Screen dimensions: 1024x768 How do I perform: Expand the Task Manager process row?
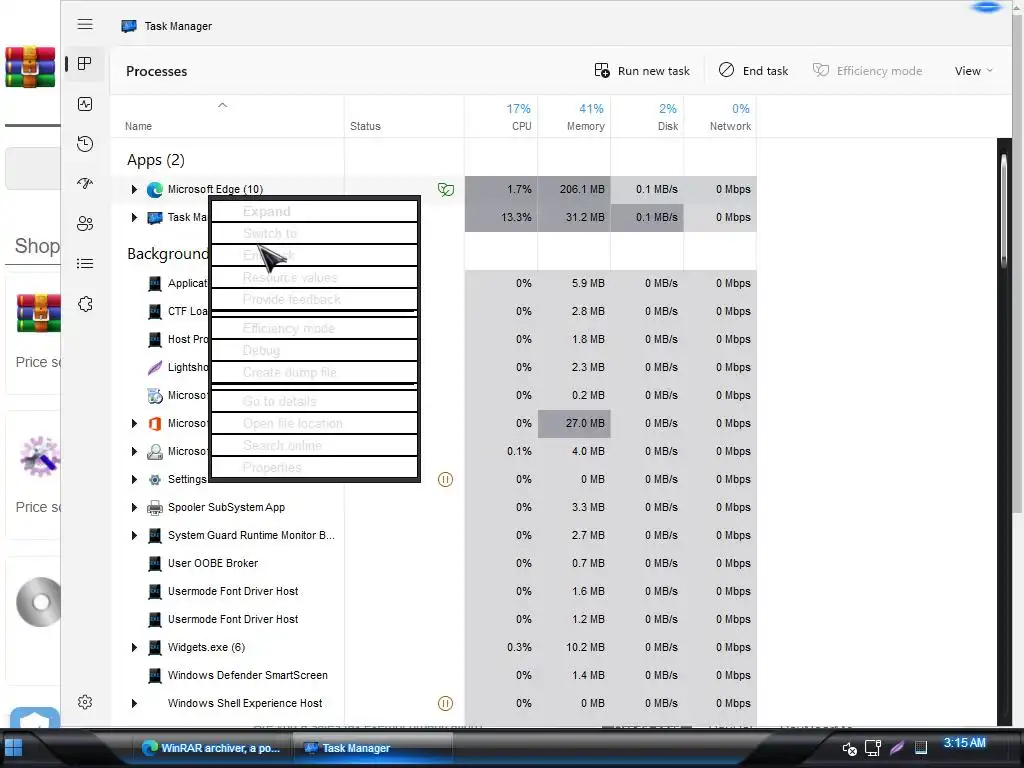click(x=134, y=217)
